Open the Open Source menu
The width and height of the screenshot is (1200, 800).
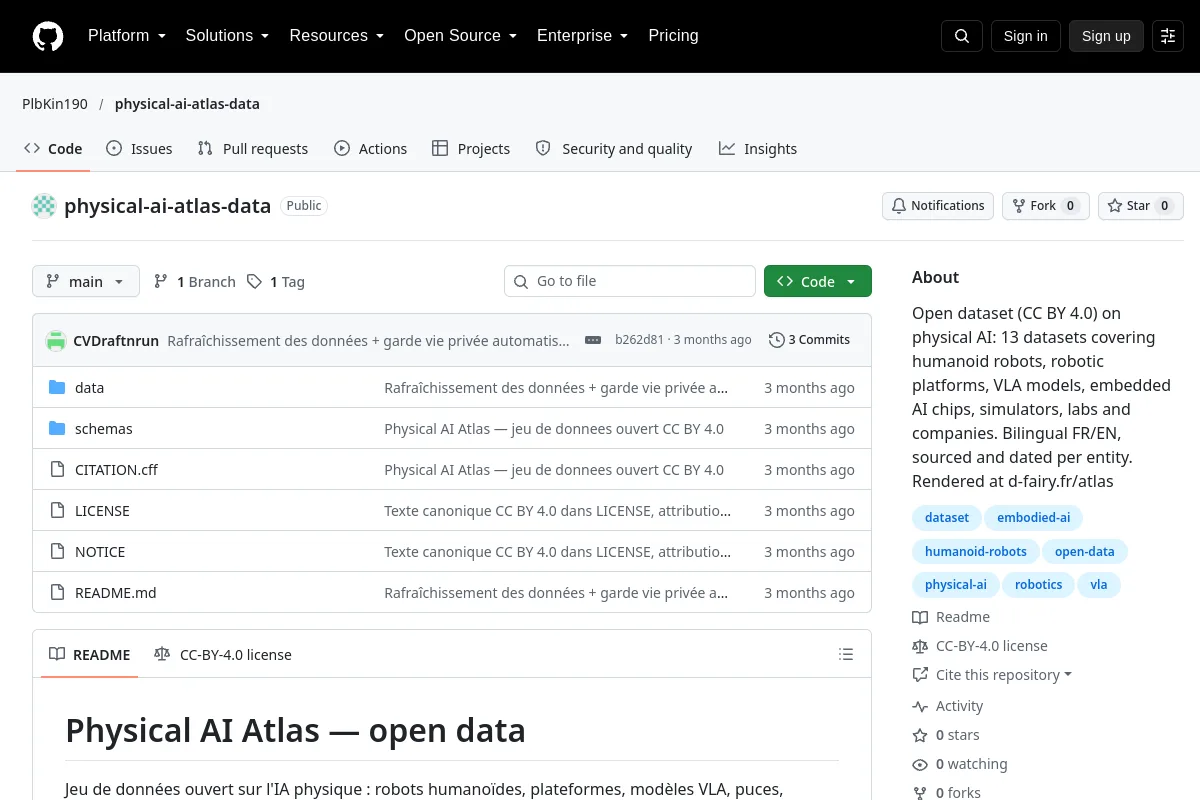click(x=460, y=36)
